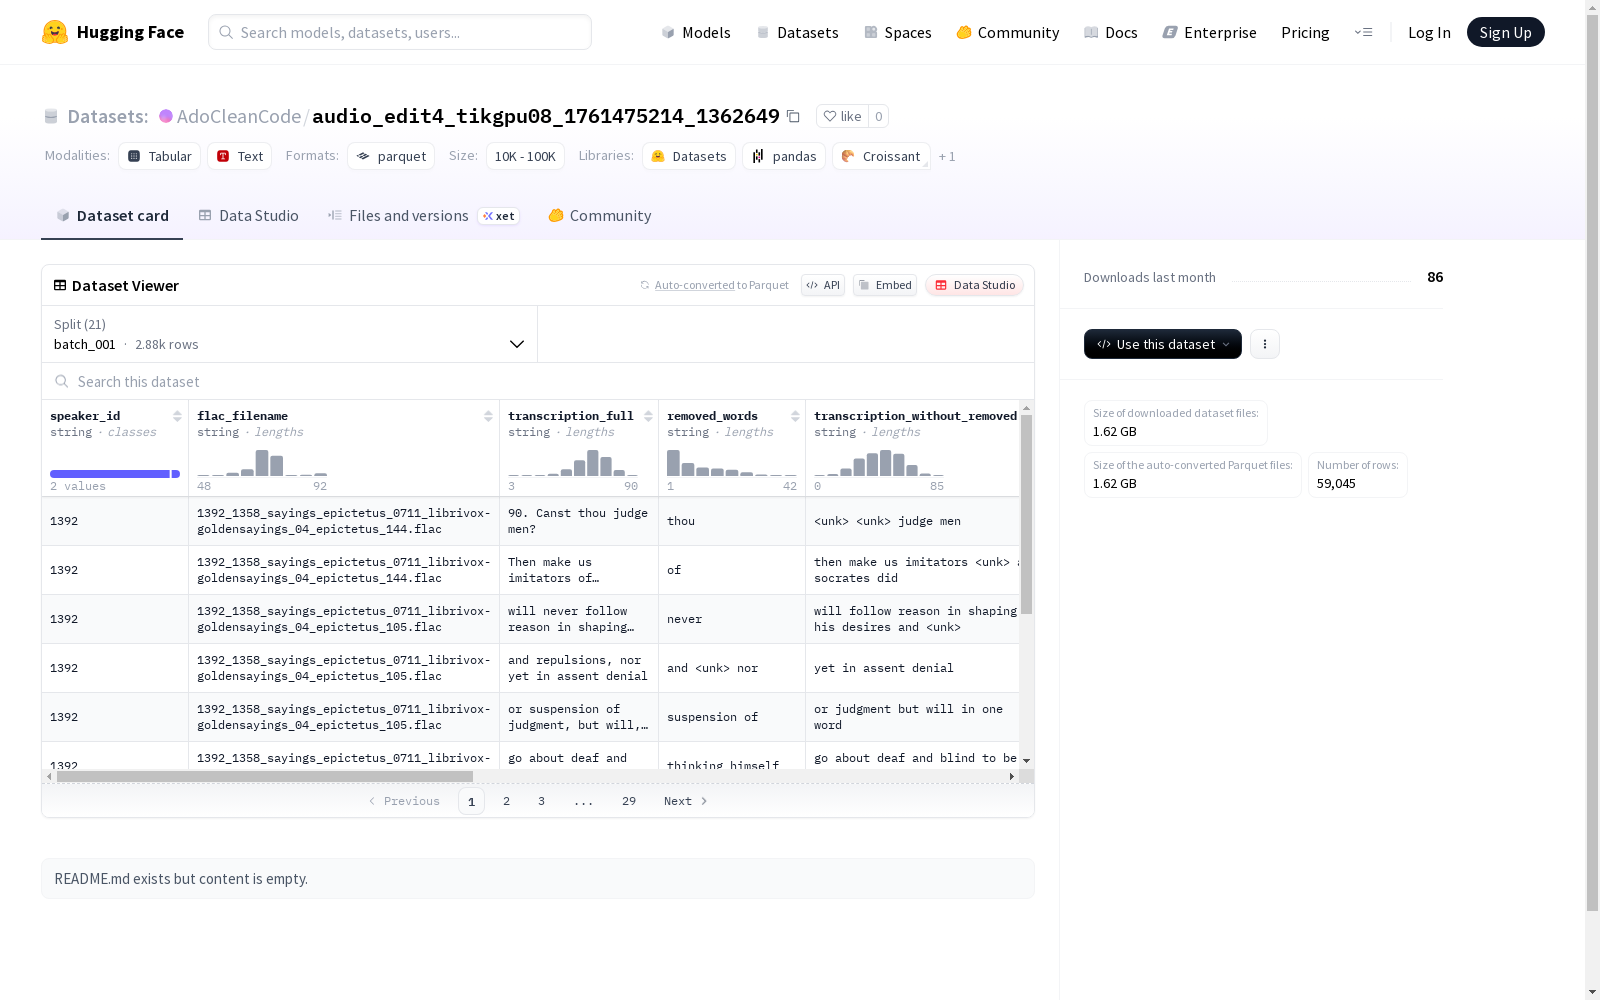Select current page 1 in pagination

pos(471,801)
